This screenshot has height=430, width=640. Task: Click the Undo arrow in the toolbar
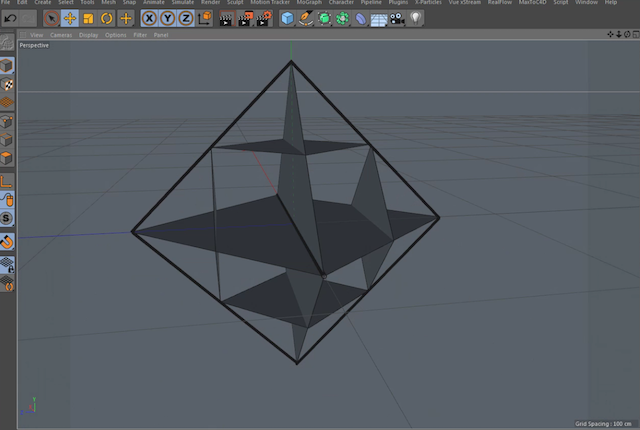click(10, 18)
